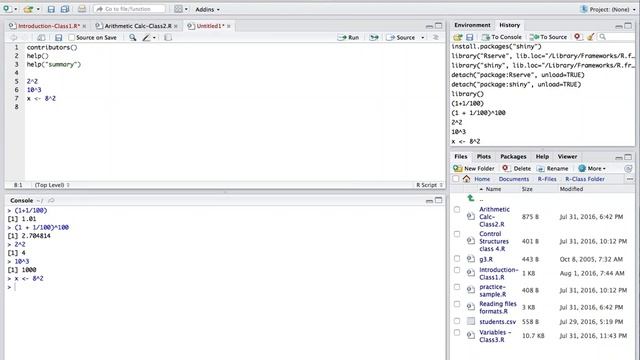Click the Print icon in main toolbar
Screen dimensions: 640x360
tap(82, 9)
